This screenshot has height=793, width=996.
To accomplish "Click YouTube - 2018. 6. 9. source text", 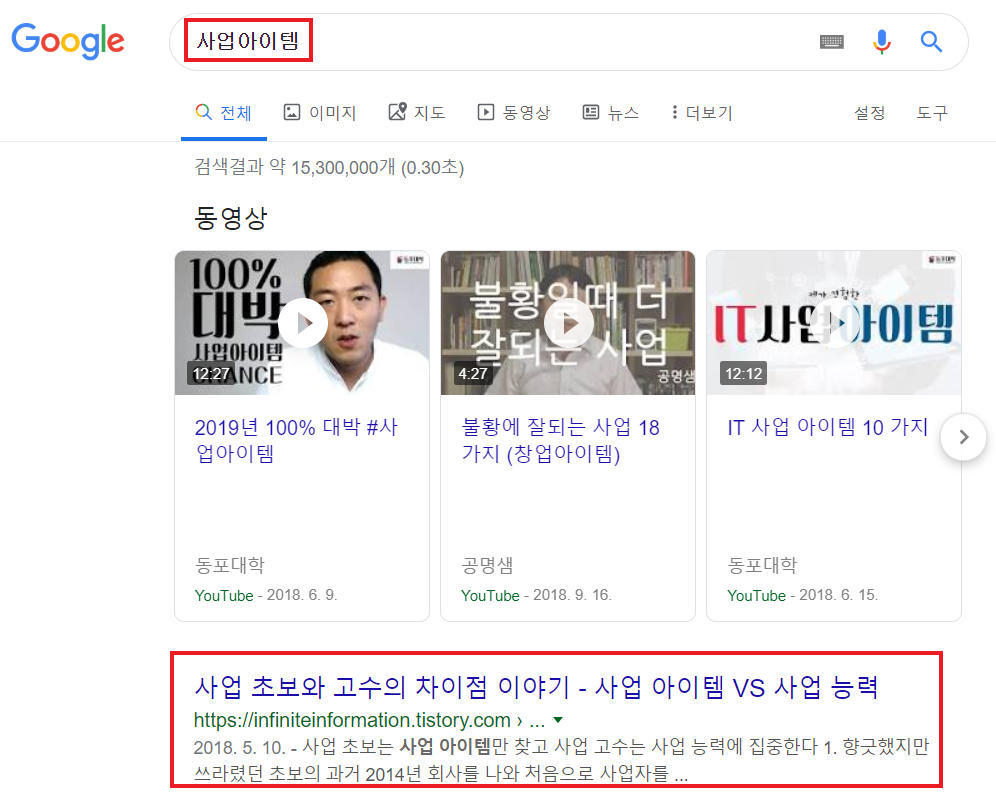I will pyautogui.click(x=266, y=595).
